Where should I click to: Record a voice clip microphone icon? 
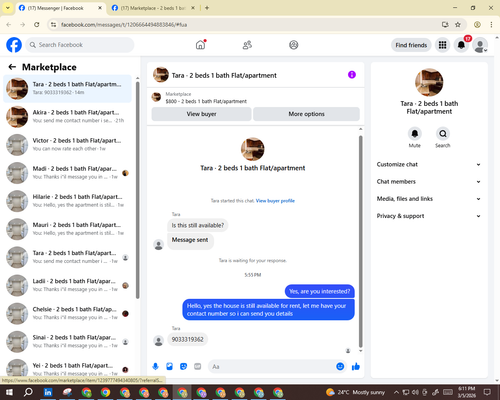[x=155, y=367]
